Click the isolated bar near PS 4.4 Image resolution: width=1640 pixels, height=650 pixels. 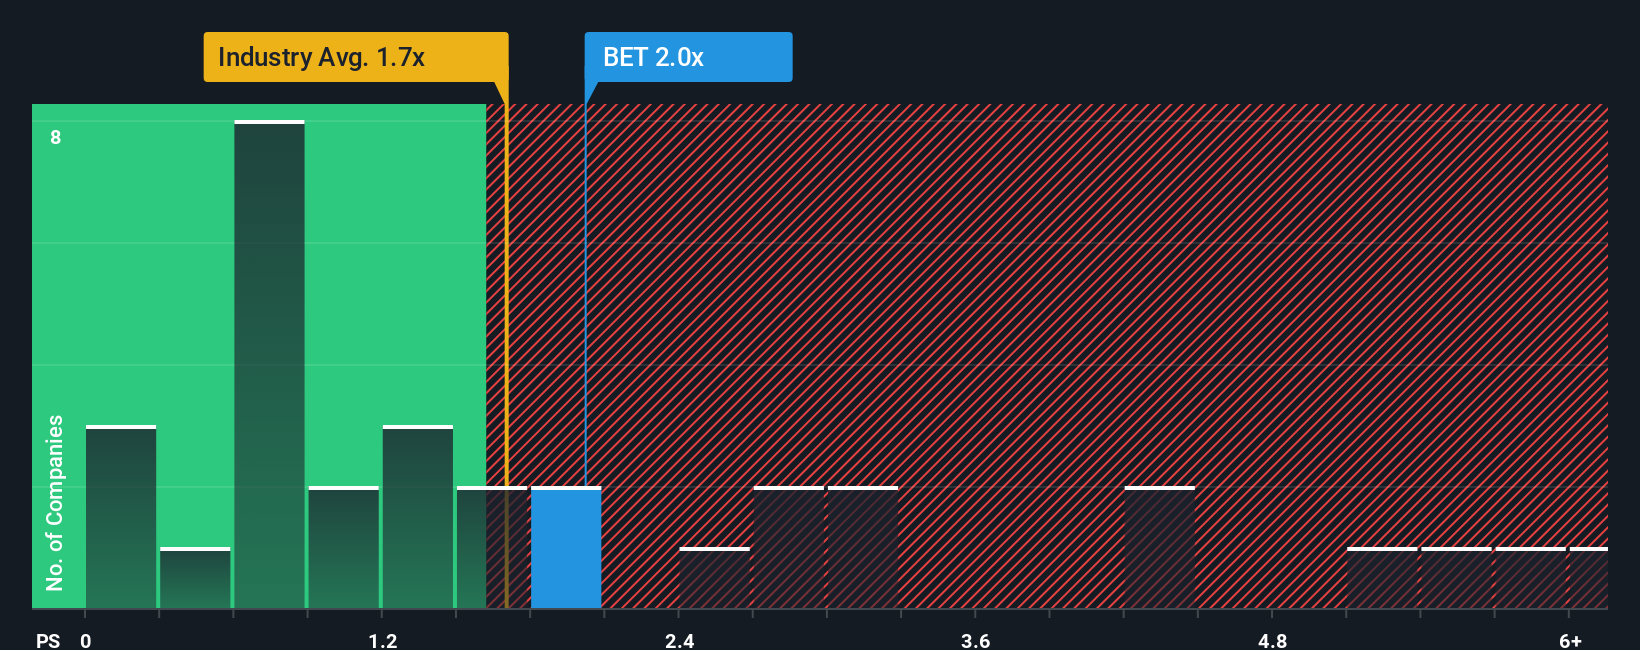pos(1160,547)
